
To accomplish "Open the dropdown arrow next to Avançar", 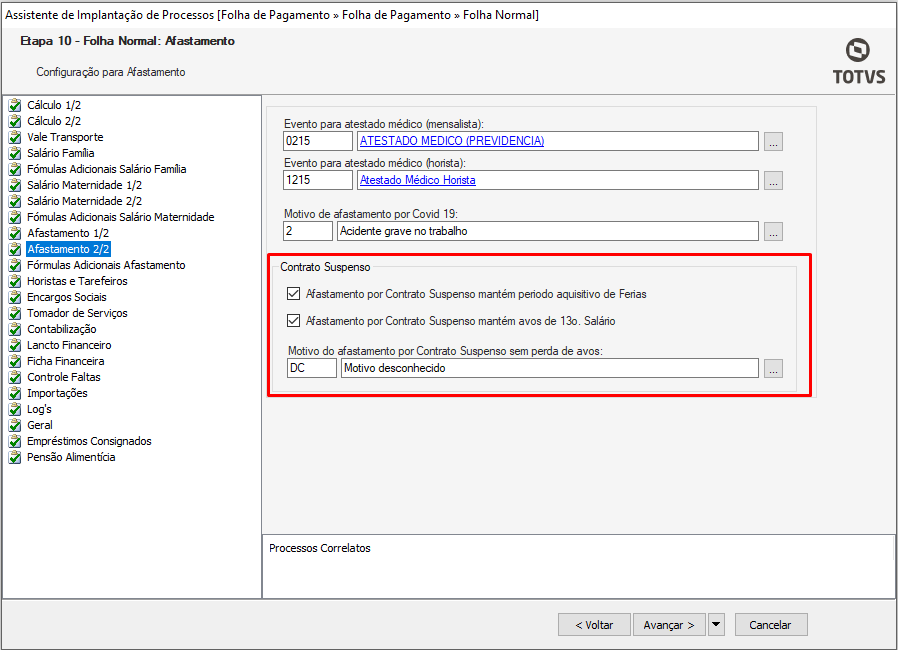I will coord(716,625).
